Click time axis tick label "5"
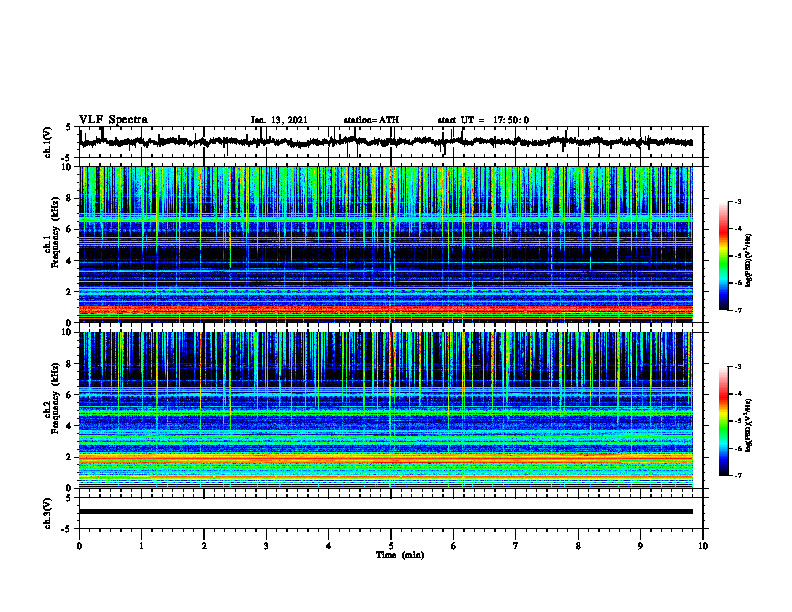Screen dimensions: 792x612 pyautogui.click(x=391, y=546)
